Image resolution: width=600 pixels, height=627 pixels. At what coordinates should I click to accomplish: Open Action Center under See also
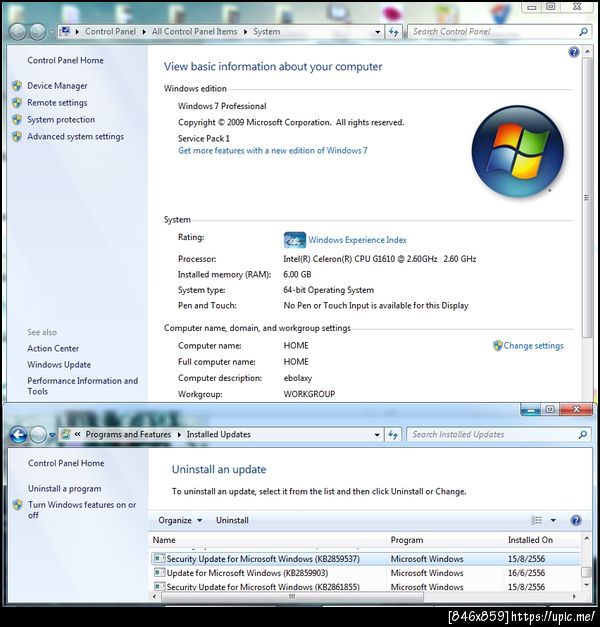pos(53,348)
